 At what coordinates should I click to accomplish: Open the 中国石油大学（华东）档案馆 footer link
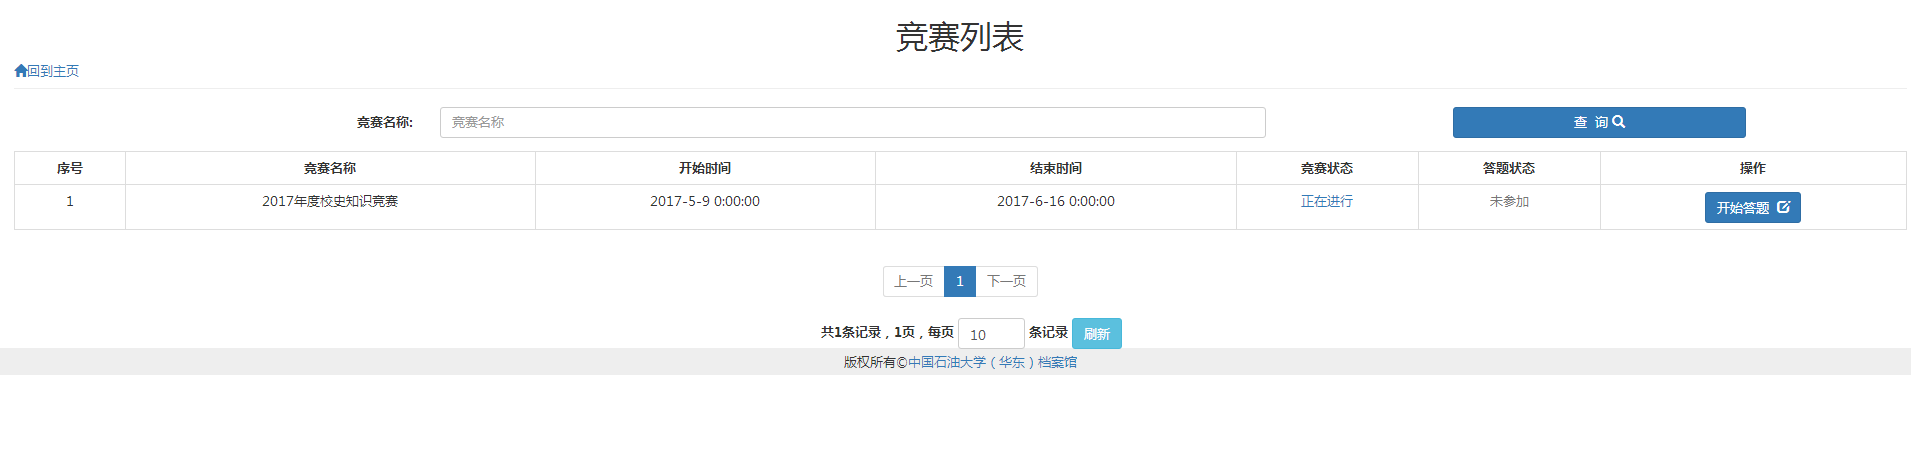pos(992,362)
